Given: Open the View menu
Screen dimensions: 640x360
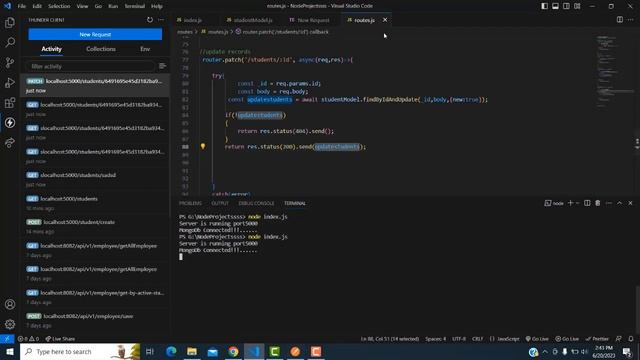Looking at the screenshot, I should (82, 6).
